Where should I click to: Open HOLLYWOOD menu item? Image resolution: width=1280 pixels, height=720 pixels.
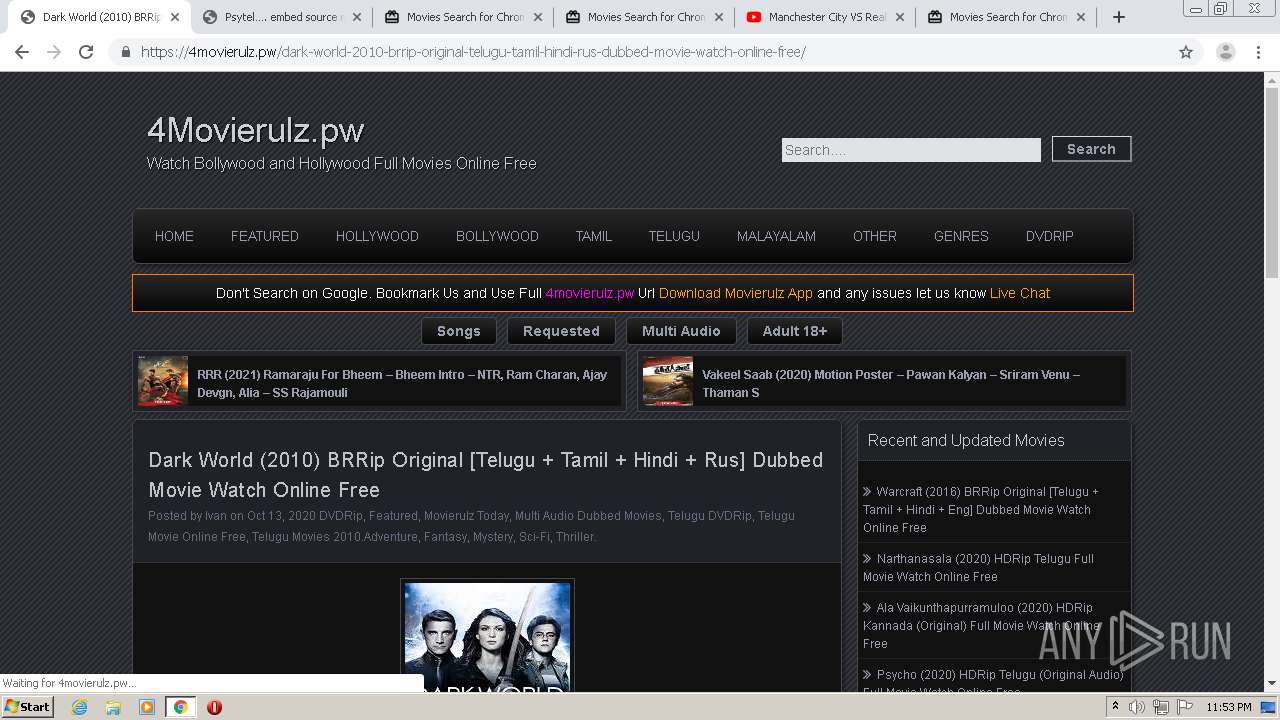pos(377,236)
